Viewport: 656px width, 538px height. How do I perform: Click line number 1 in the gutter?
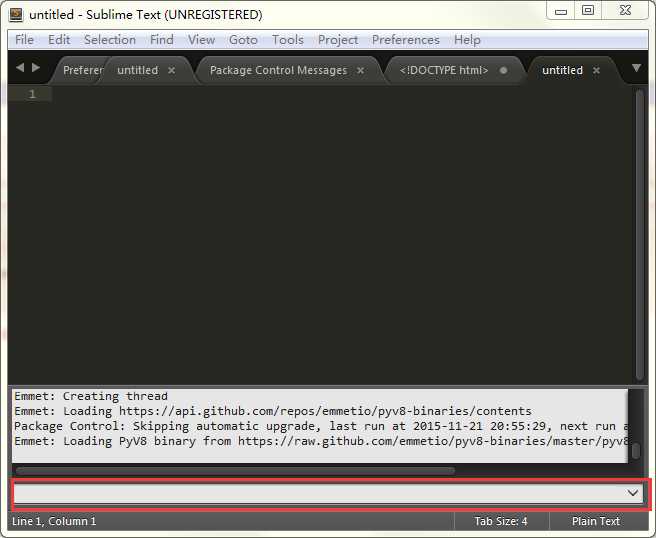[x=32, y=94]
